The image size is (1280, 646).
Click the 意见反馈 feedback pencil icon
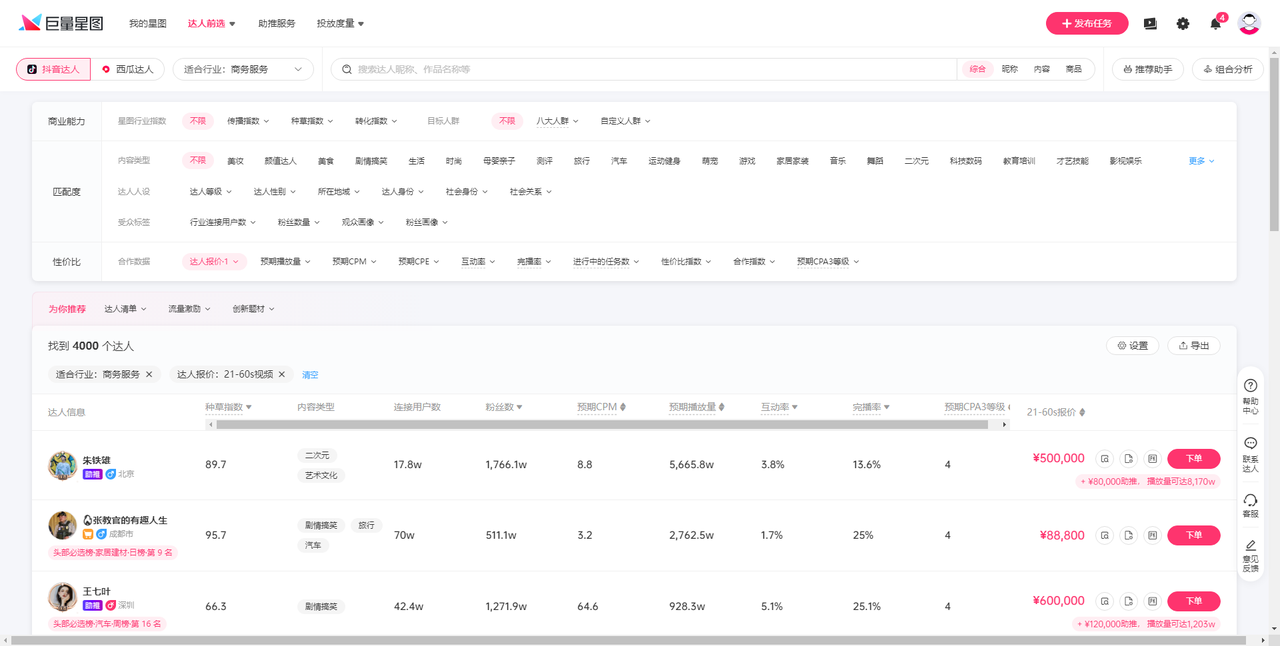pos(1250,547)
